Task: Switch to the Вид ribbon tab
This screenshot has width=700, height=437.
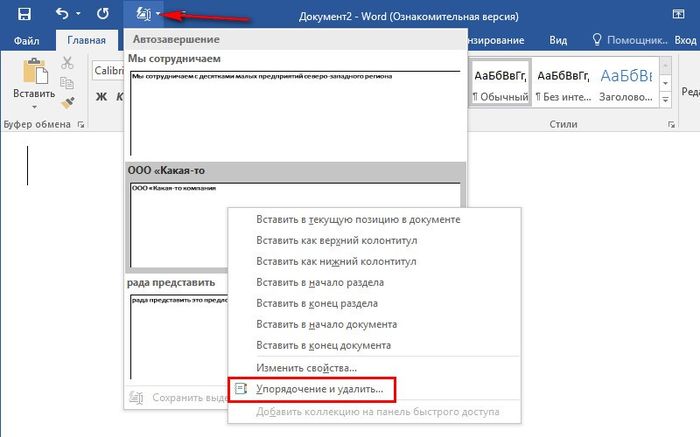Action: 558,40
